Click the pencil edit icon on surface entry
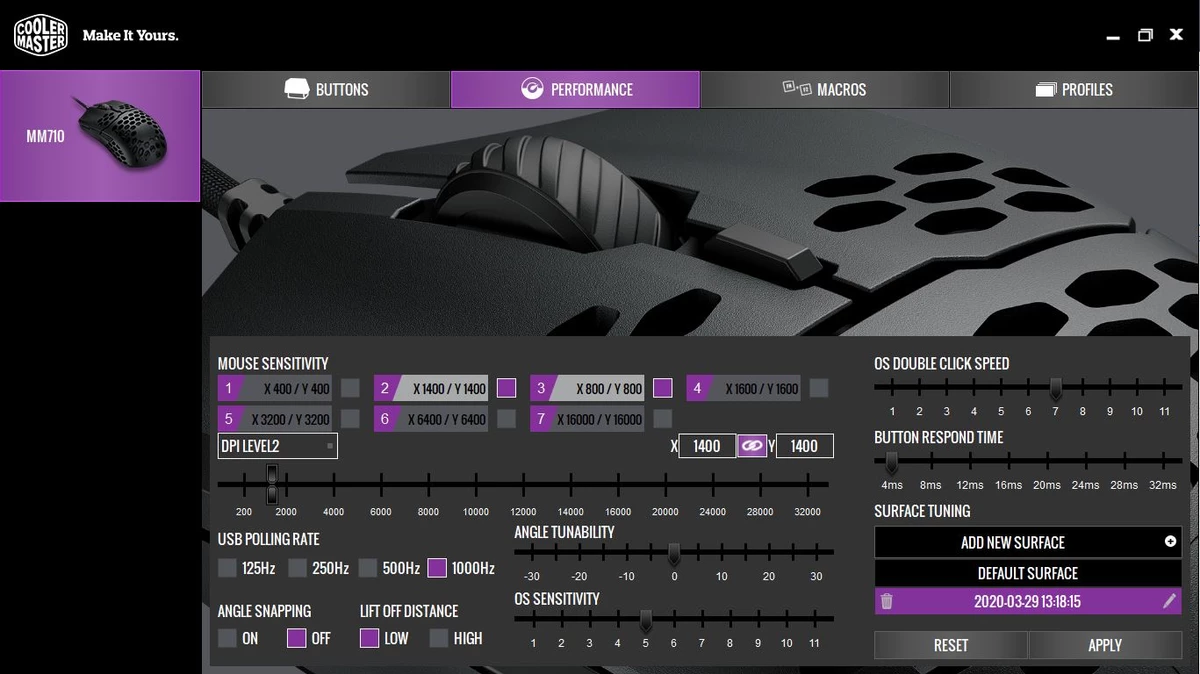The width and height of the screenshot is (1200, 674). [1169, 601]
